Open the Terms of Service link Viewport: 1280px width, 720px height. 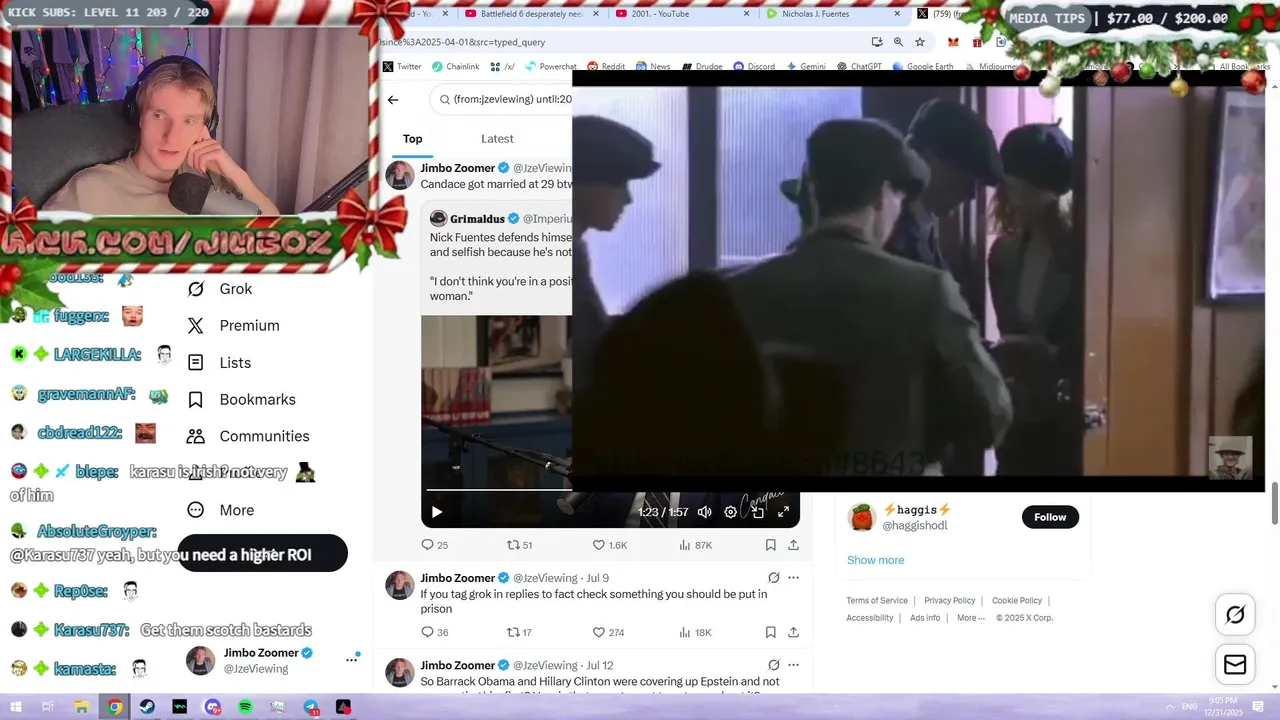pos(877,601)
